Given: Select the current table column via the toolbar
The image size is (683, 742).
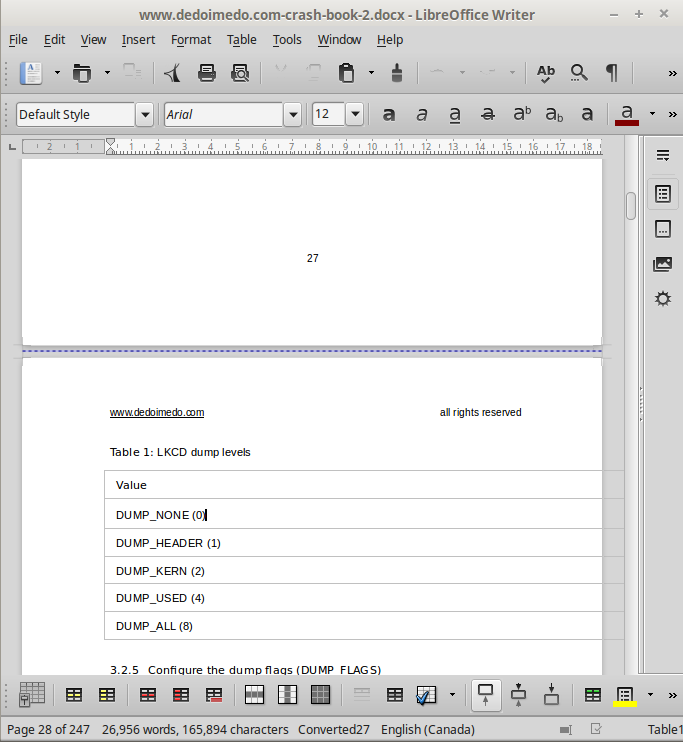Looking at the screenshot, I should [x=287, y=695].
